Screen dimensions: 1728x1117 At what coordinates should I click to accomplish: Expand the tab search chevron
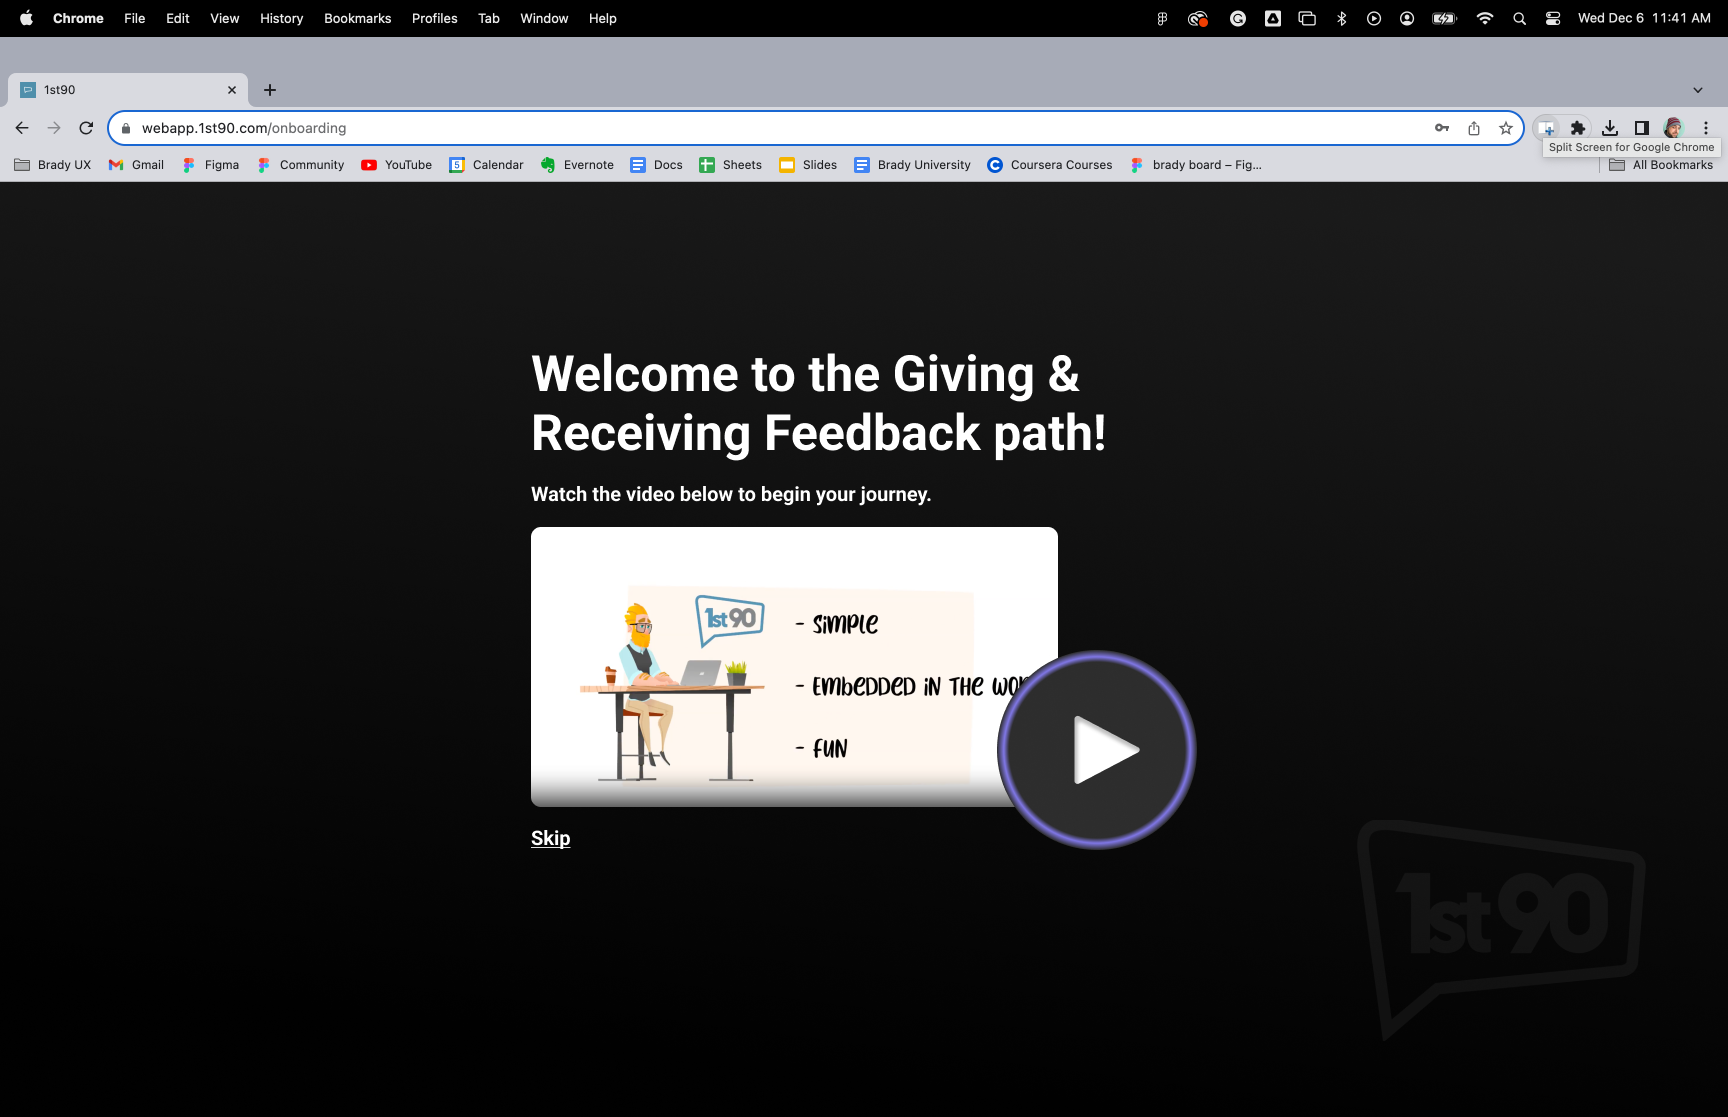tap(1698, 90)
